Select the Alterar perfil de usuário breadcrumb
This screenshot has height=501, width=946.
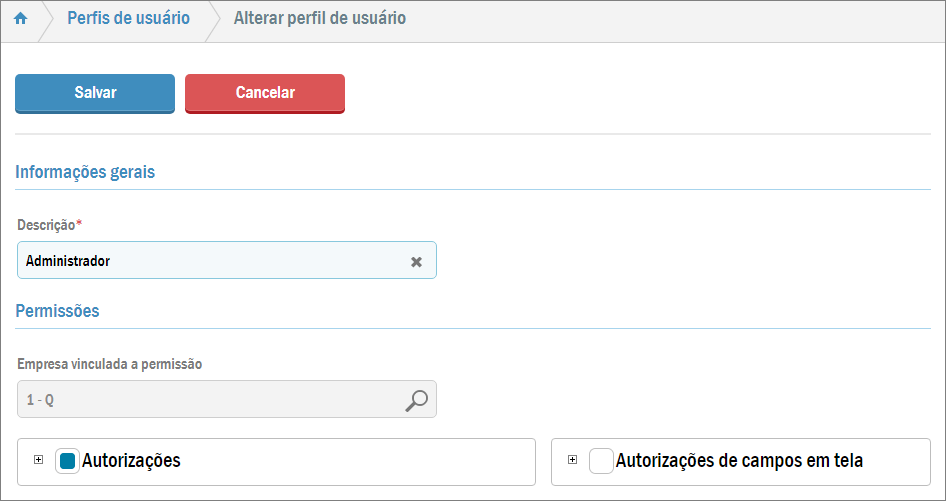tap(319, 19)
